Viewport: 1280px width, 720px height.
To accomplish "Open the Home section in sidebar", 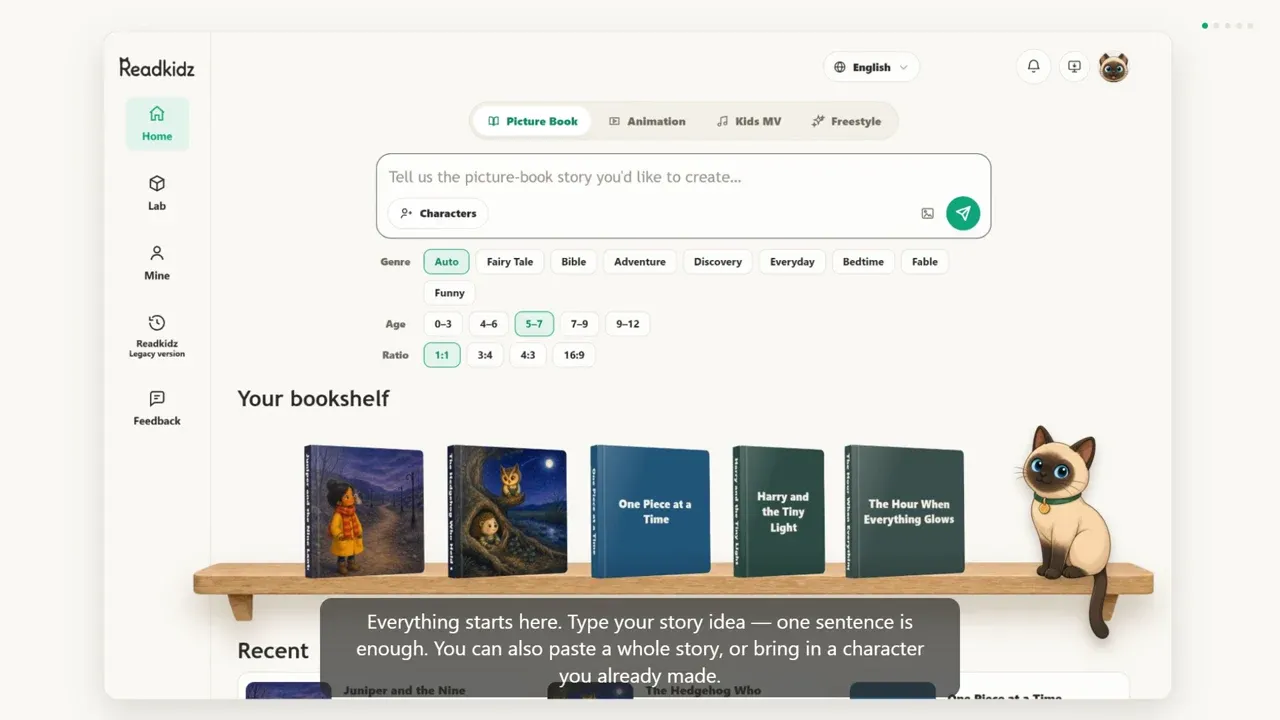I will [157, 124].
